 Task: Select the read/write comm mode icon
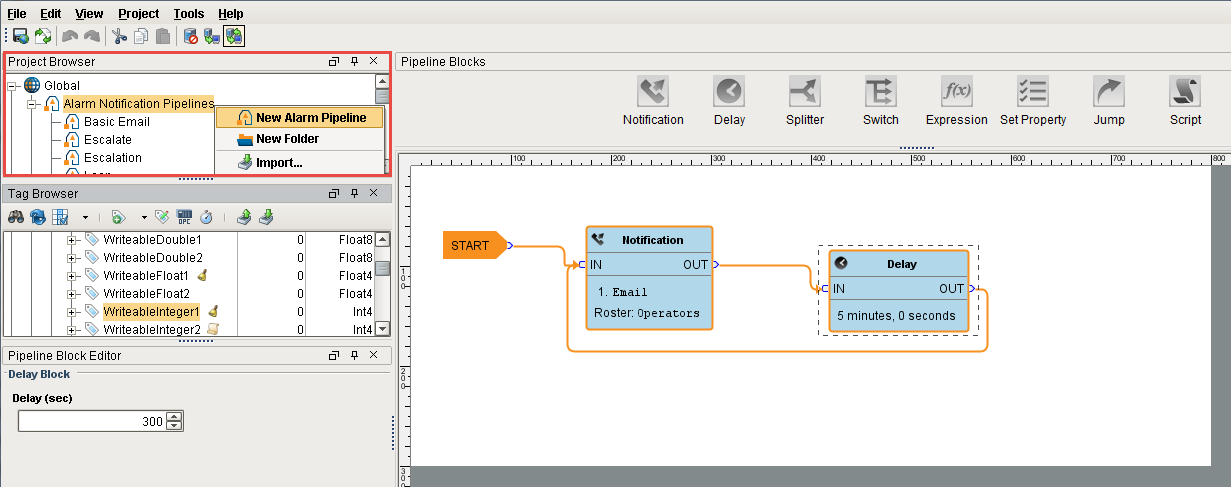pyautogui.click(x=233, y=36)
